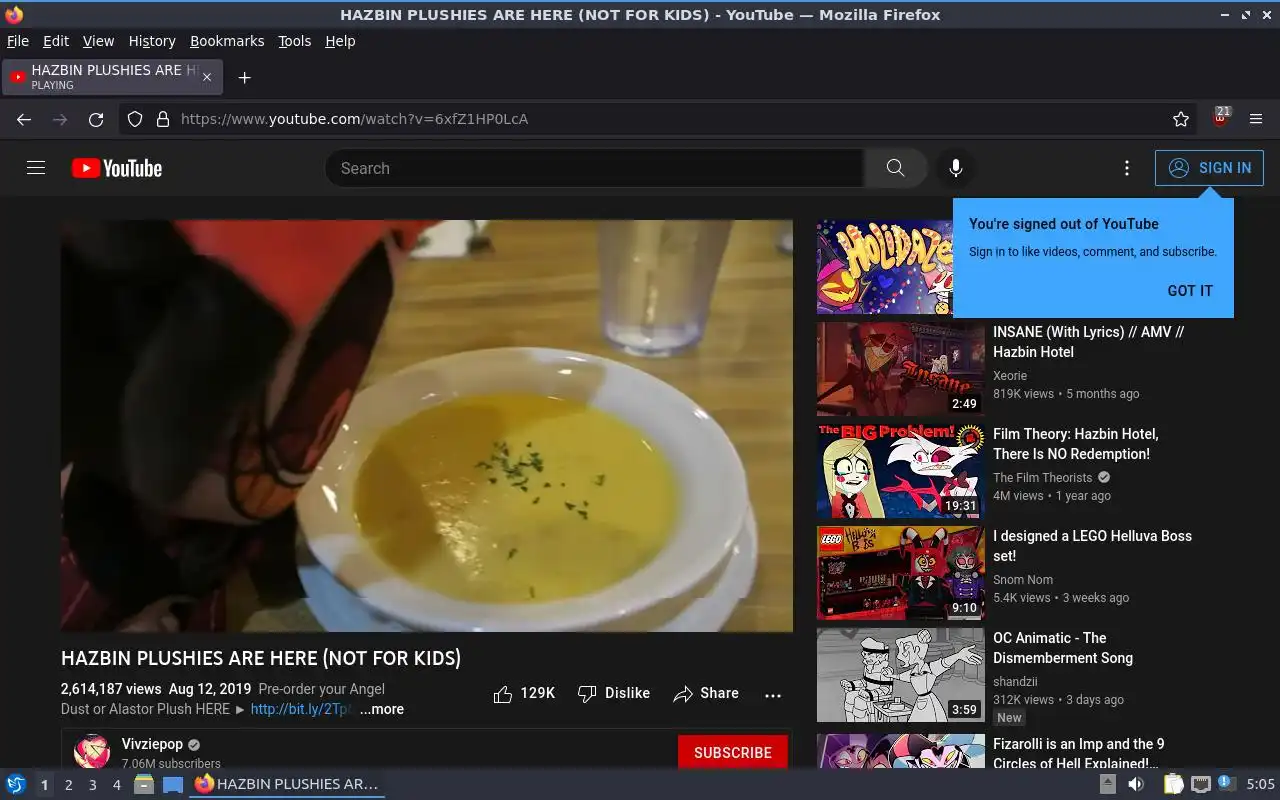Click the search magnifier button
The image size is (1280, 800).
[895, 168]
